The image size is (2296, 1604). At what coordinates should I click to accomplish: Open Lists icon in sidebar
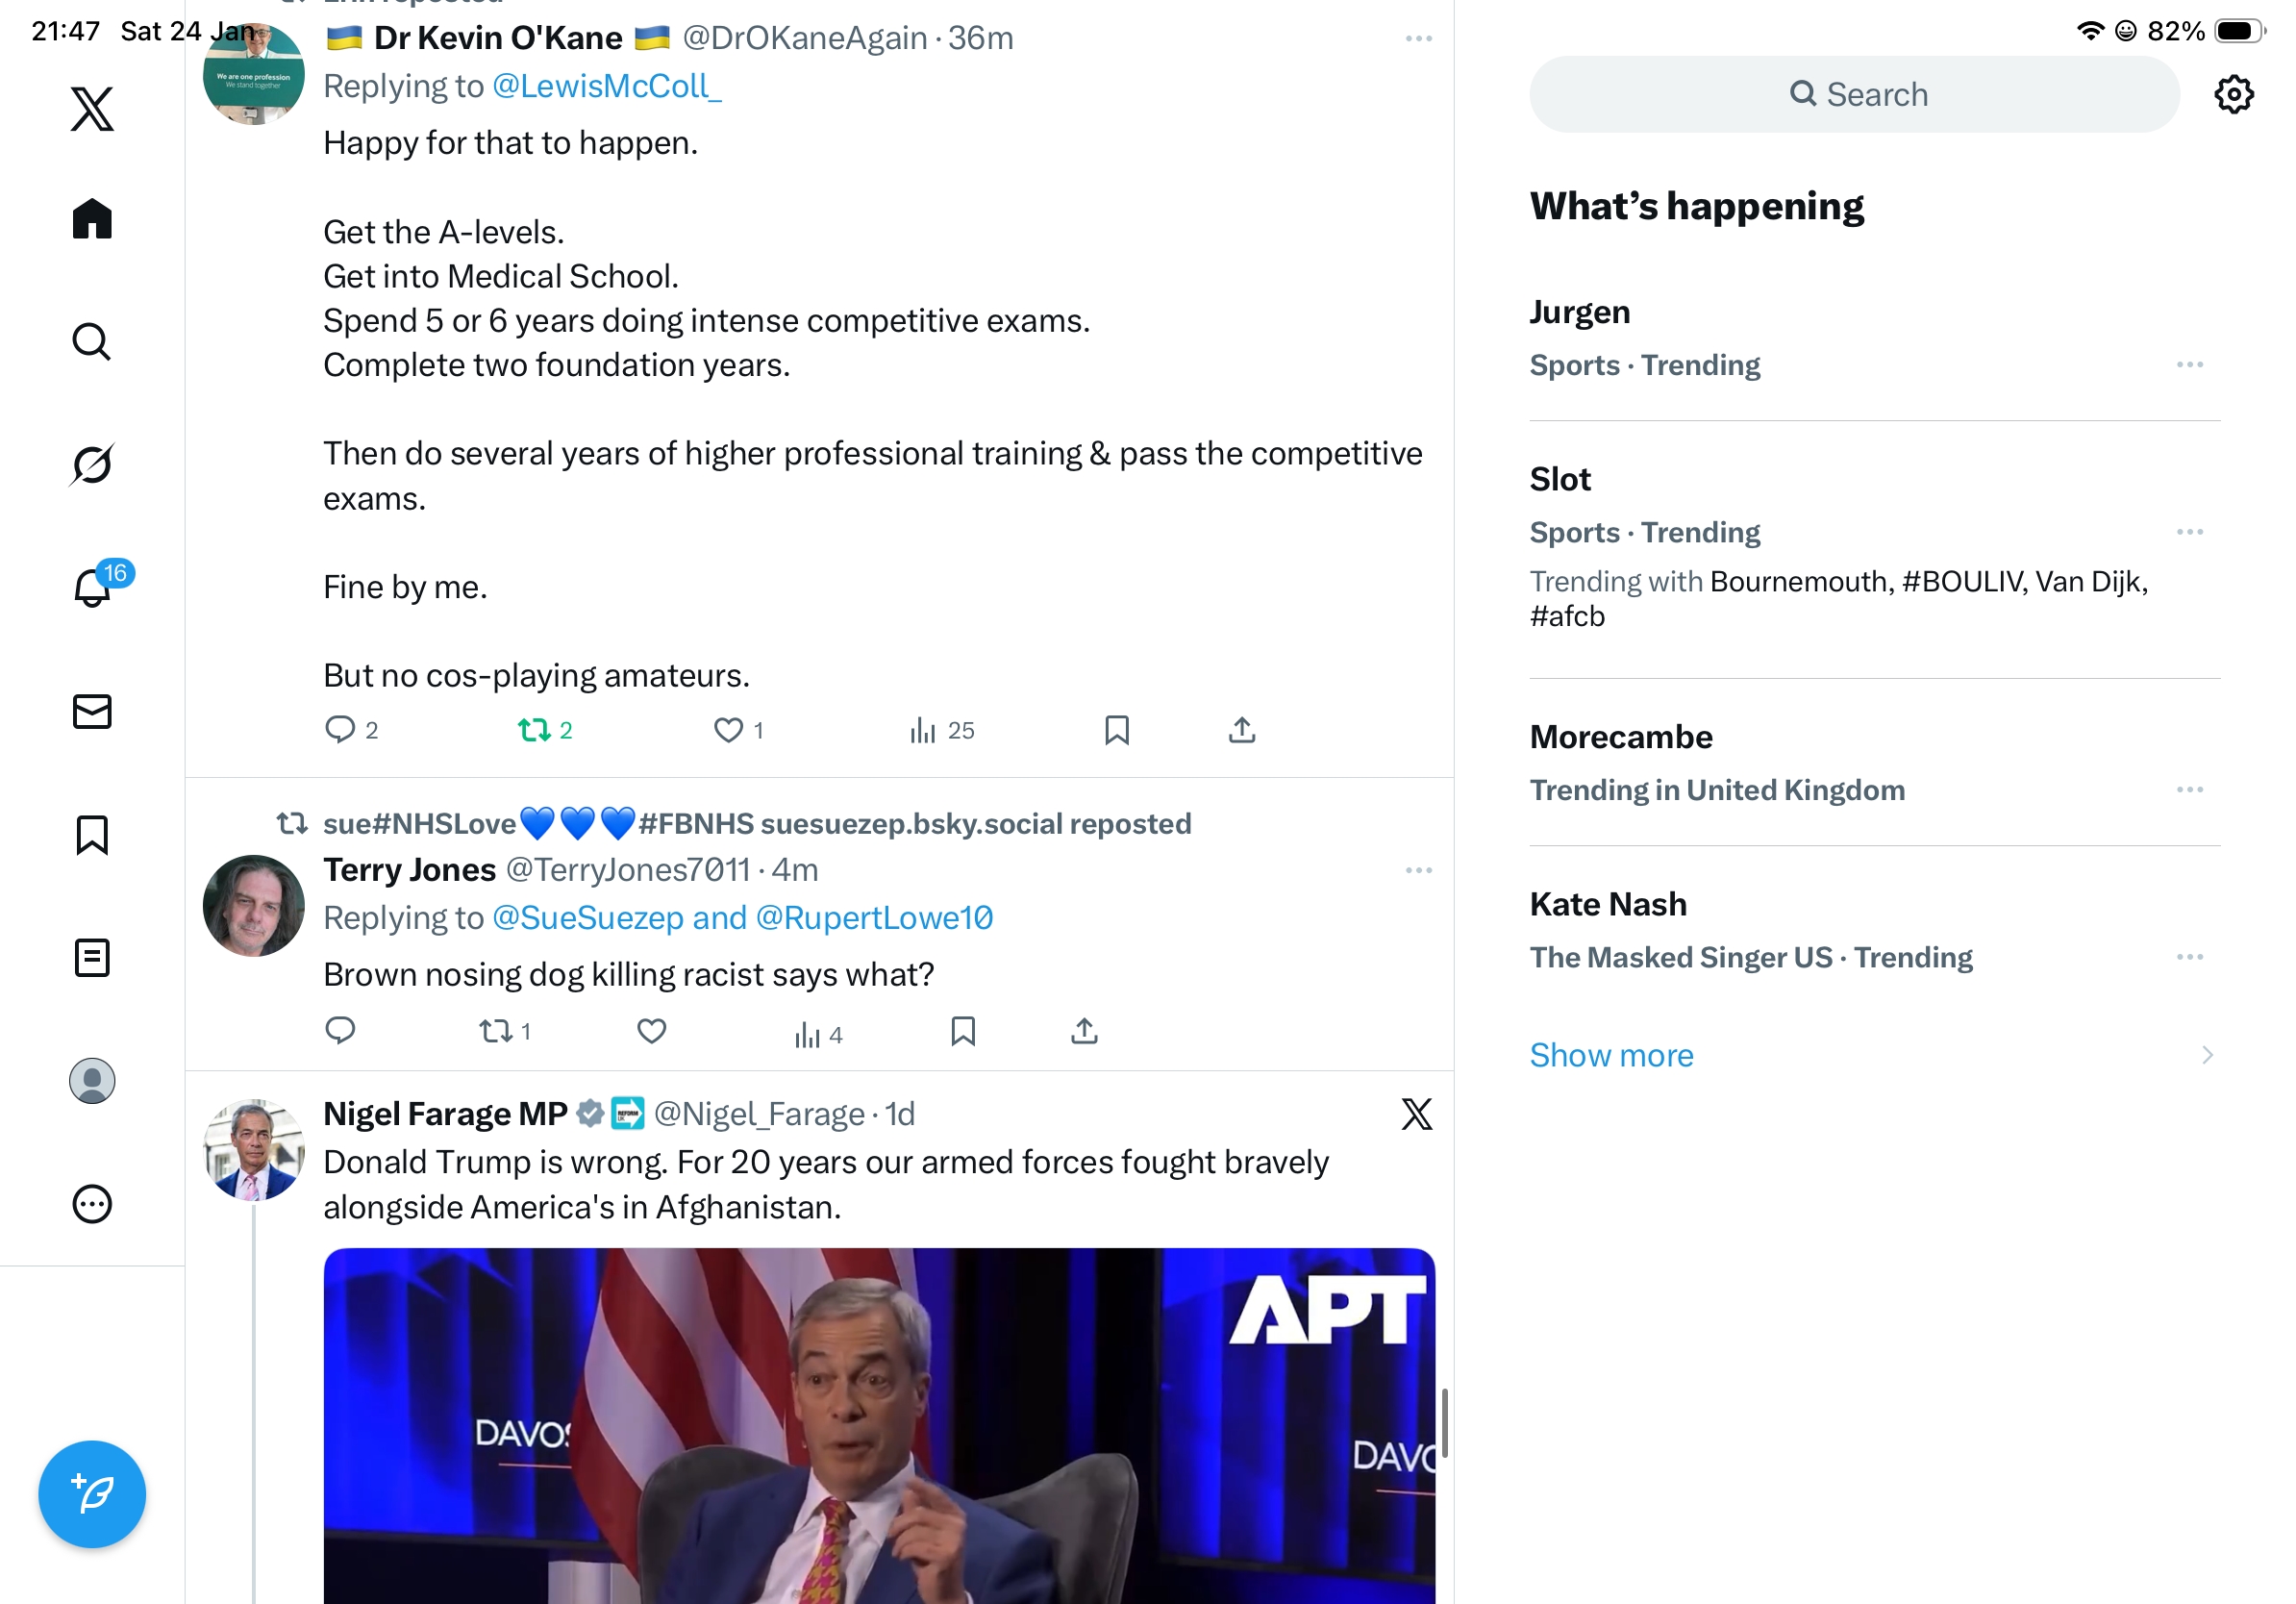coord(92,957)
